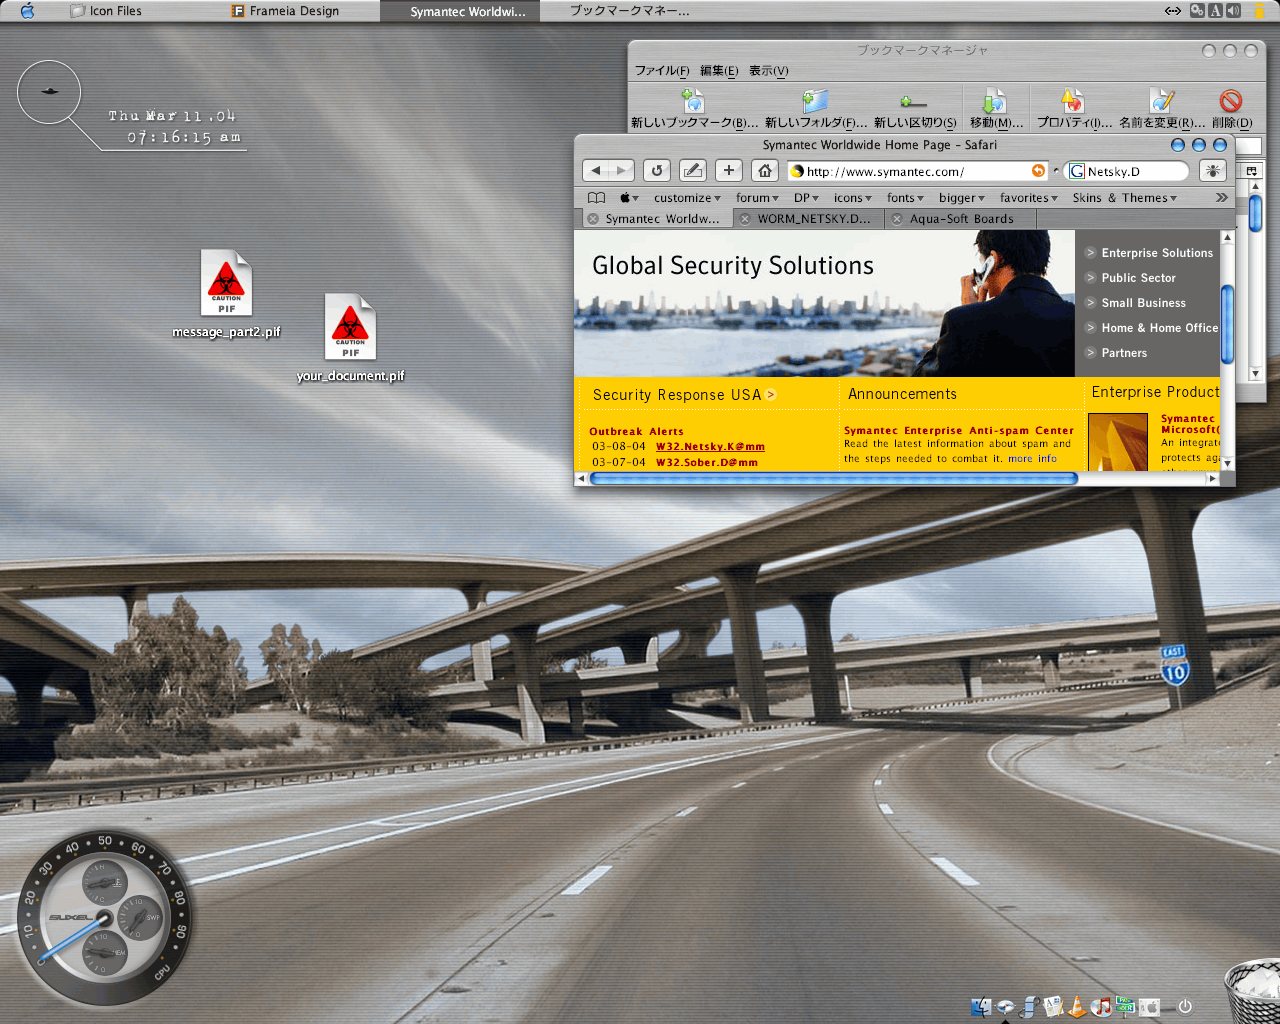Screen dimensions: 1280x1024
Task: Expand the favorites bookmarks dropdown
Action: tap(1029, 198)
